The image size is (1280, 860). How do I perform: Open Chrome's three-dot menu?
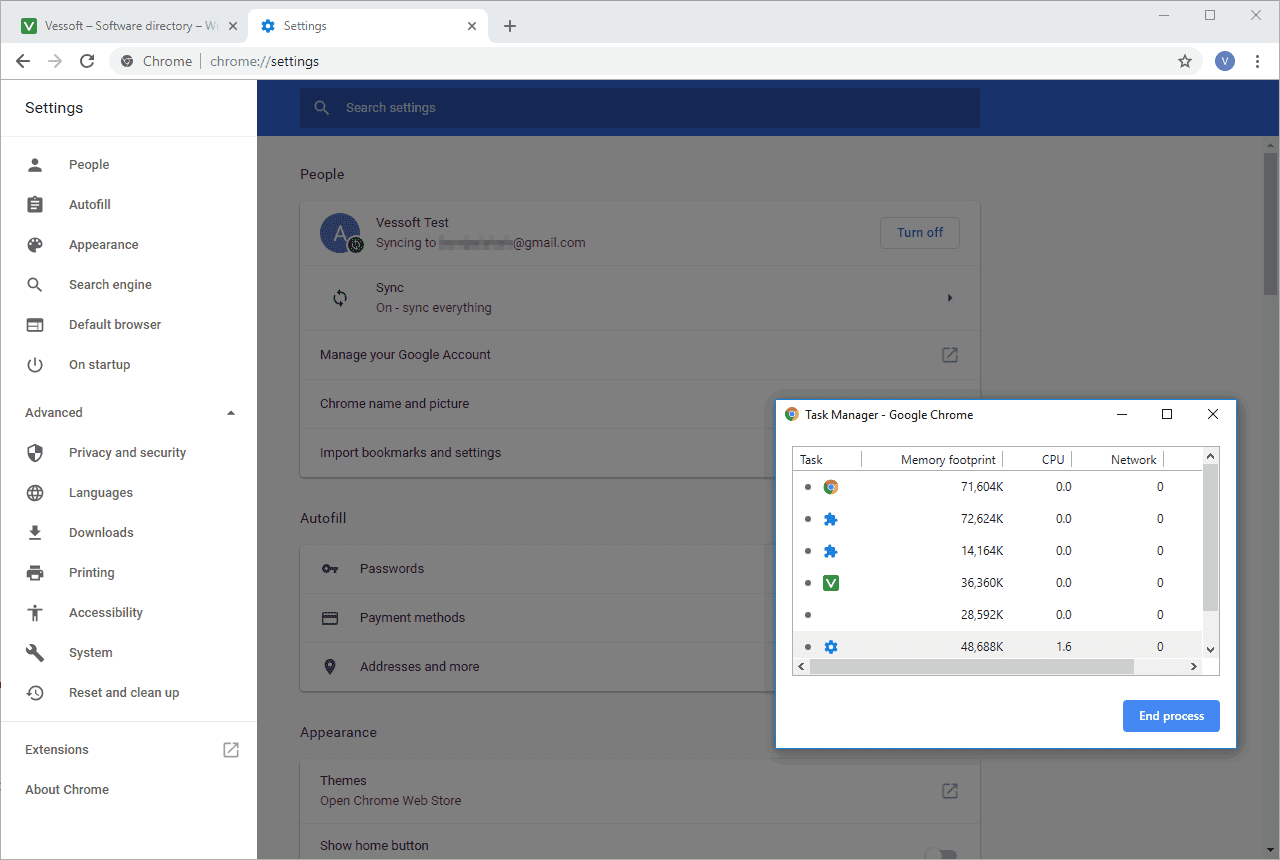coord(1257,61)
